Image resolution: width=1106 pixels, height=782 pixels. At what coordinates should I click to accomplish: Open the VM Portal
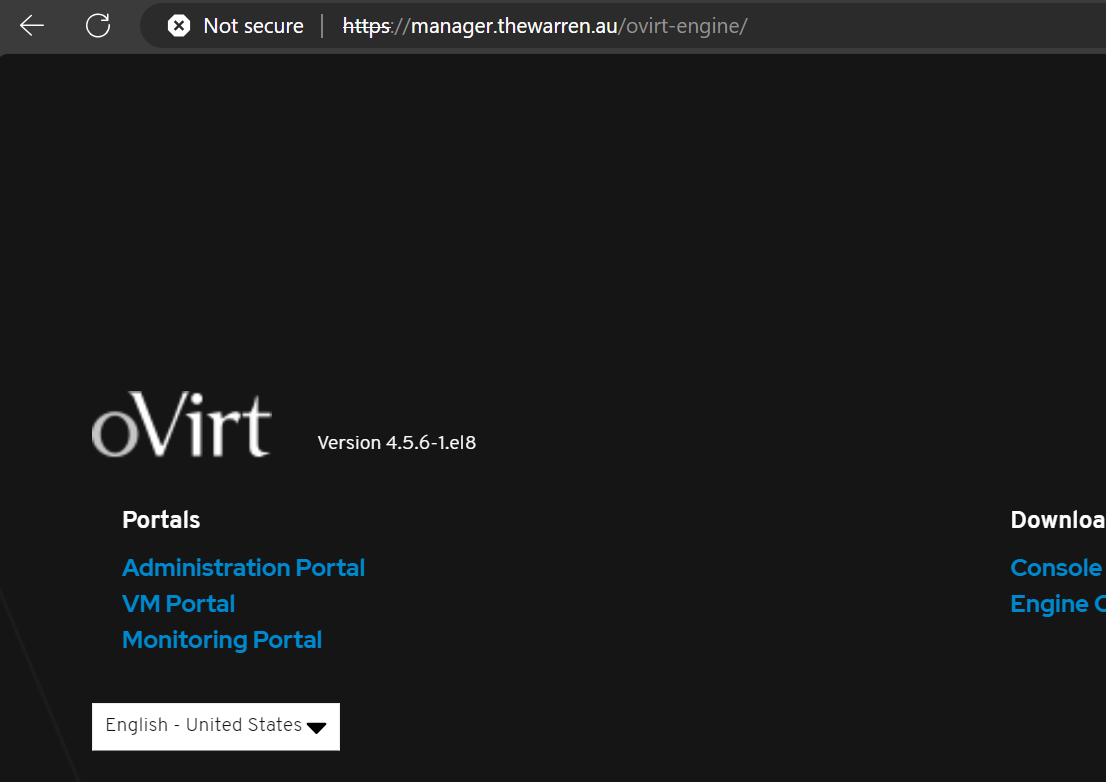pos(178,603)
